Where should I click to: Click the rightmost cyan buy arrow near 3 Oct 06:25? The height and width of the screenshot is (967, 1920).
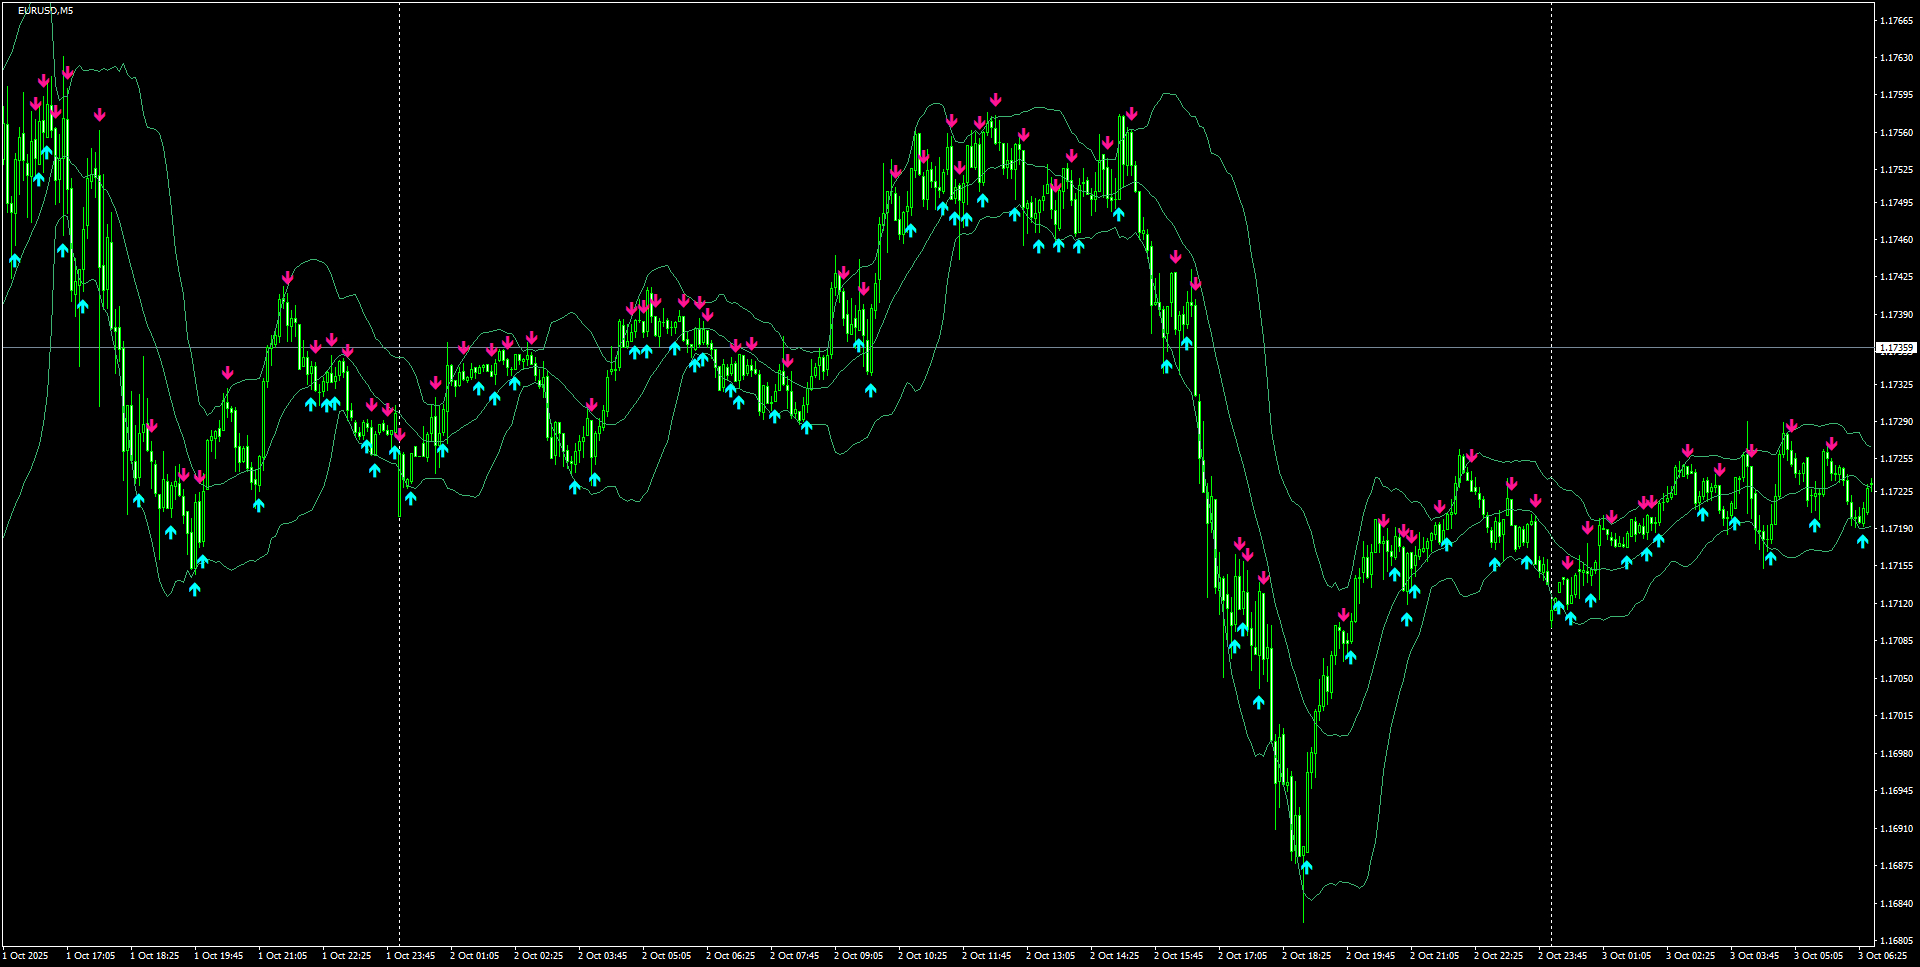(x=1862, y=540)
